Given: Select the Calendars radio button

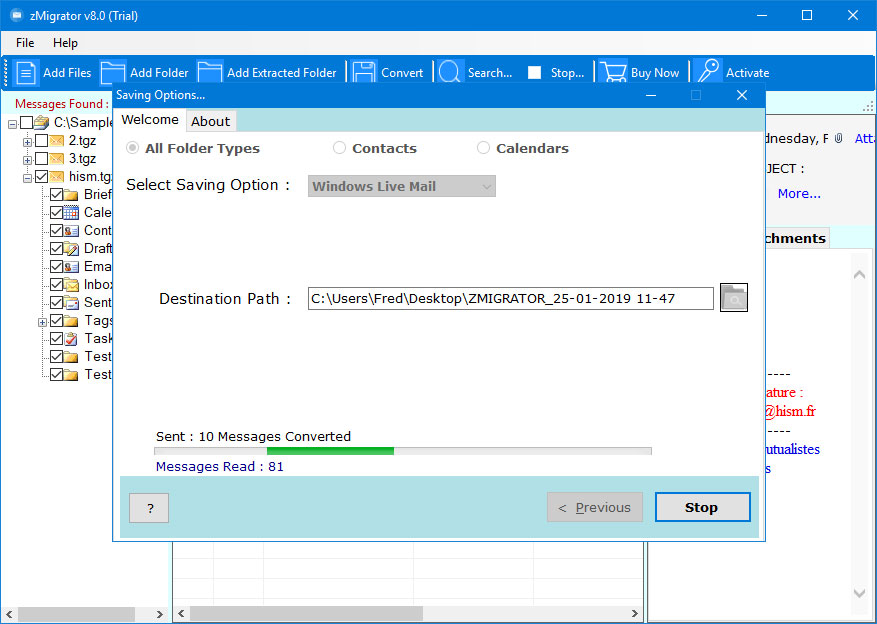Looking at the screenshot, I should pyautogui.click(x=483, y=148).
